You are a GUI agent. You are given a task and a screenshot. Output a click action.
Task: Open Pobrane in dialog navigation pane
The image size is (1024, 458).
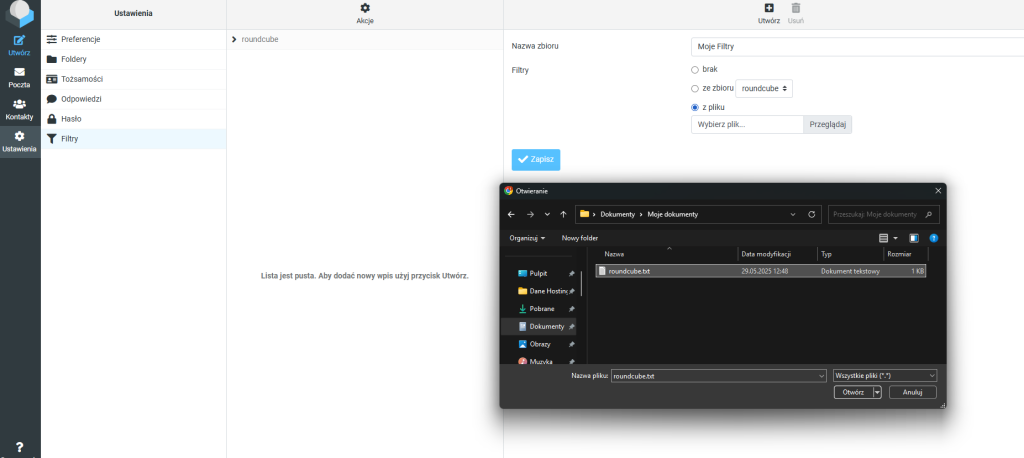542,309
